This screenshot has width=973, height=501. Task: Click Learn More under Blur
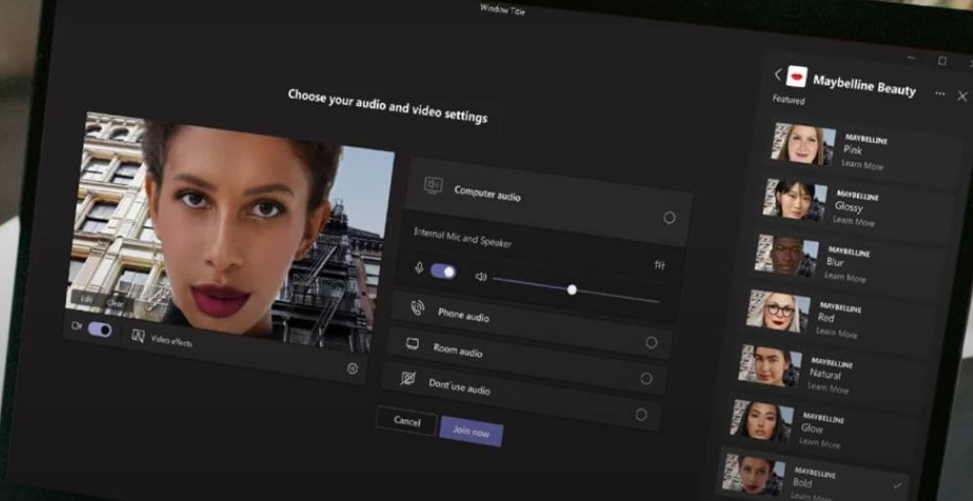click(845, 276)
